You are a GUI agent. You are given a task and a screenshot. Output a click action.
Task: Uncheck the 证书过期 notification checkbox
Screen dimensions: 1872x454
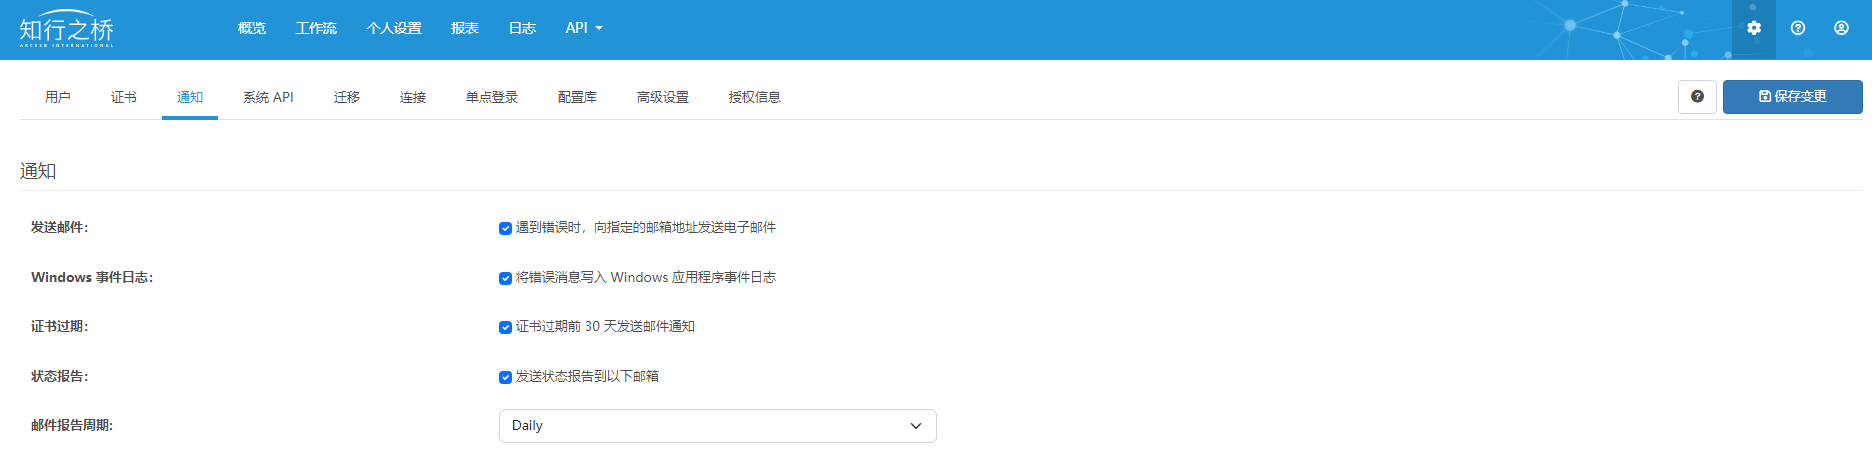tap(505, 327)
